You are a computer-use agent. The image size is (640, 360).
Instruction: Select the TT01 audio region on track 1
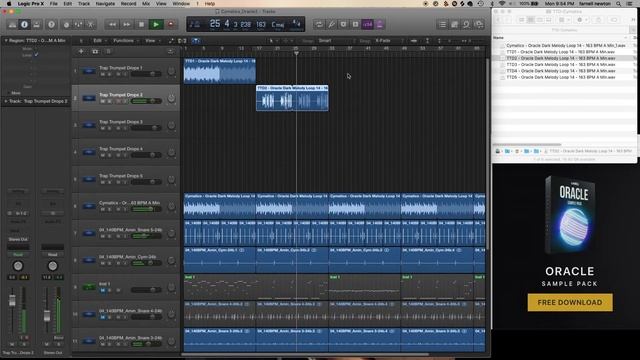tap(220, 71)
